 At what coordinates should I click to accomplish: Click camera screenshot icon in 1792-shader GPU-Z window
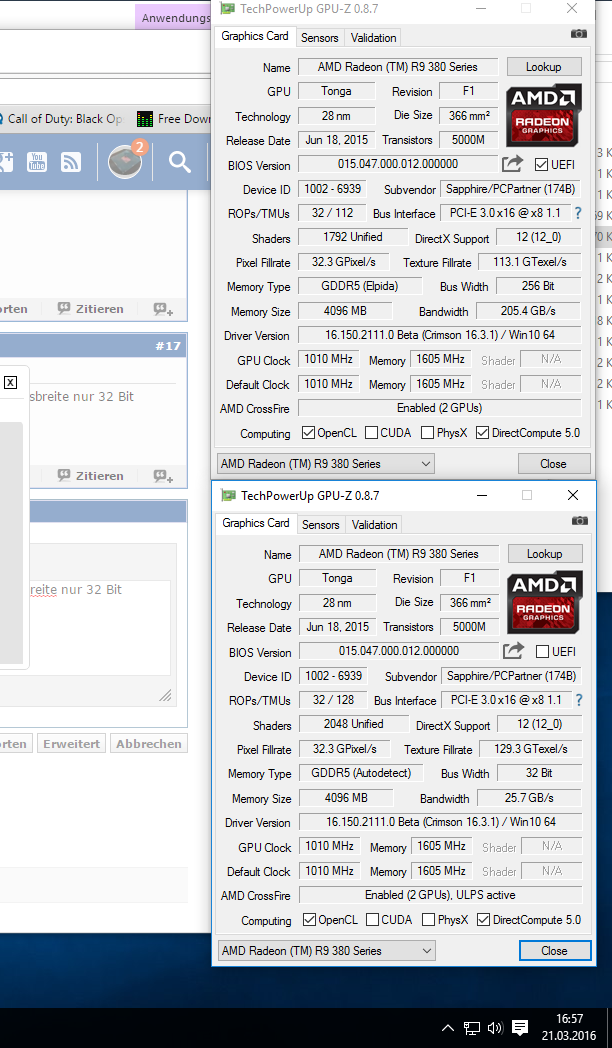579,33
